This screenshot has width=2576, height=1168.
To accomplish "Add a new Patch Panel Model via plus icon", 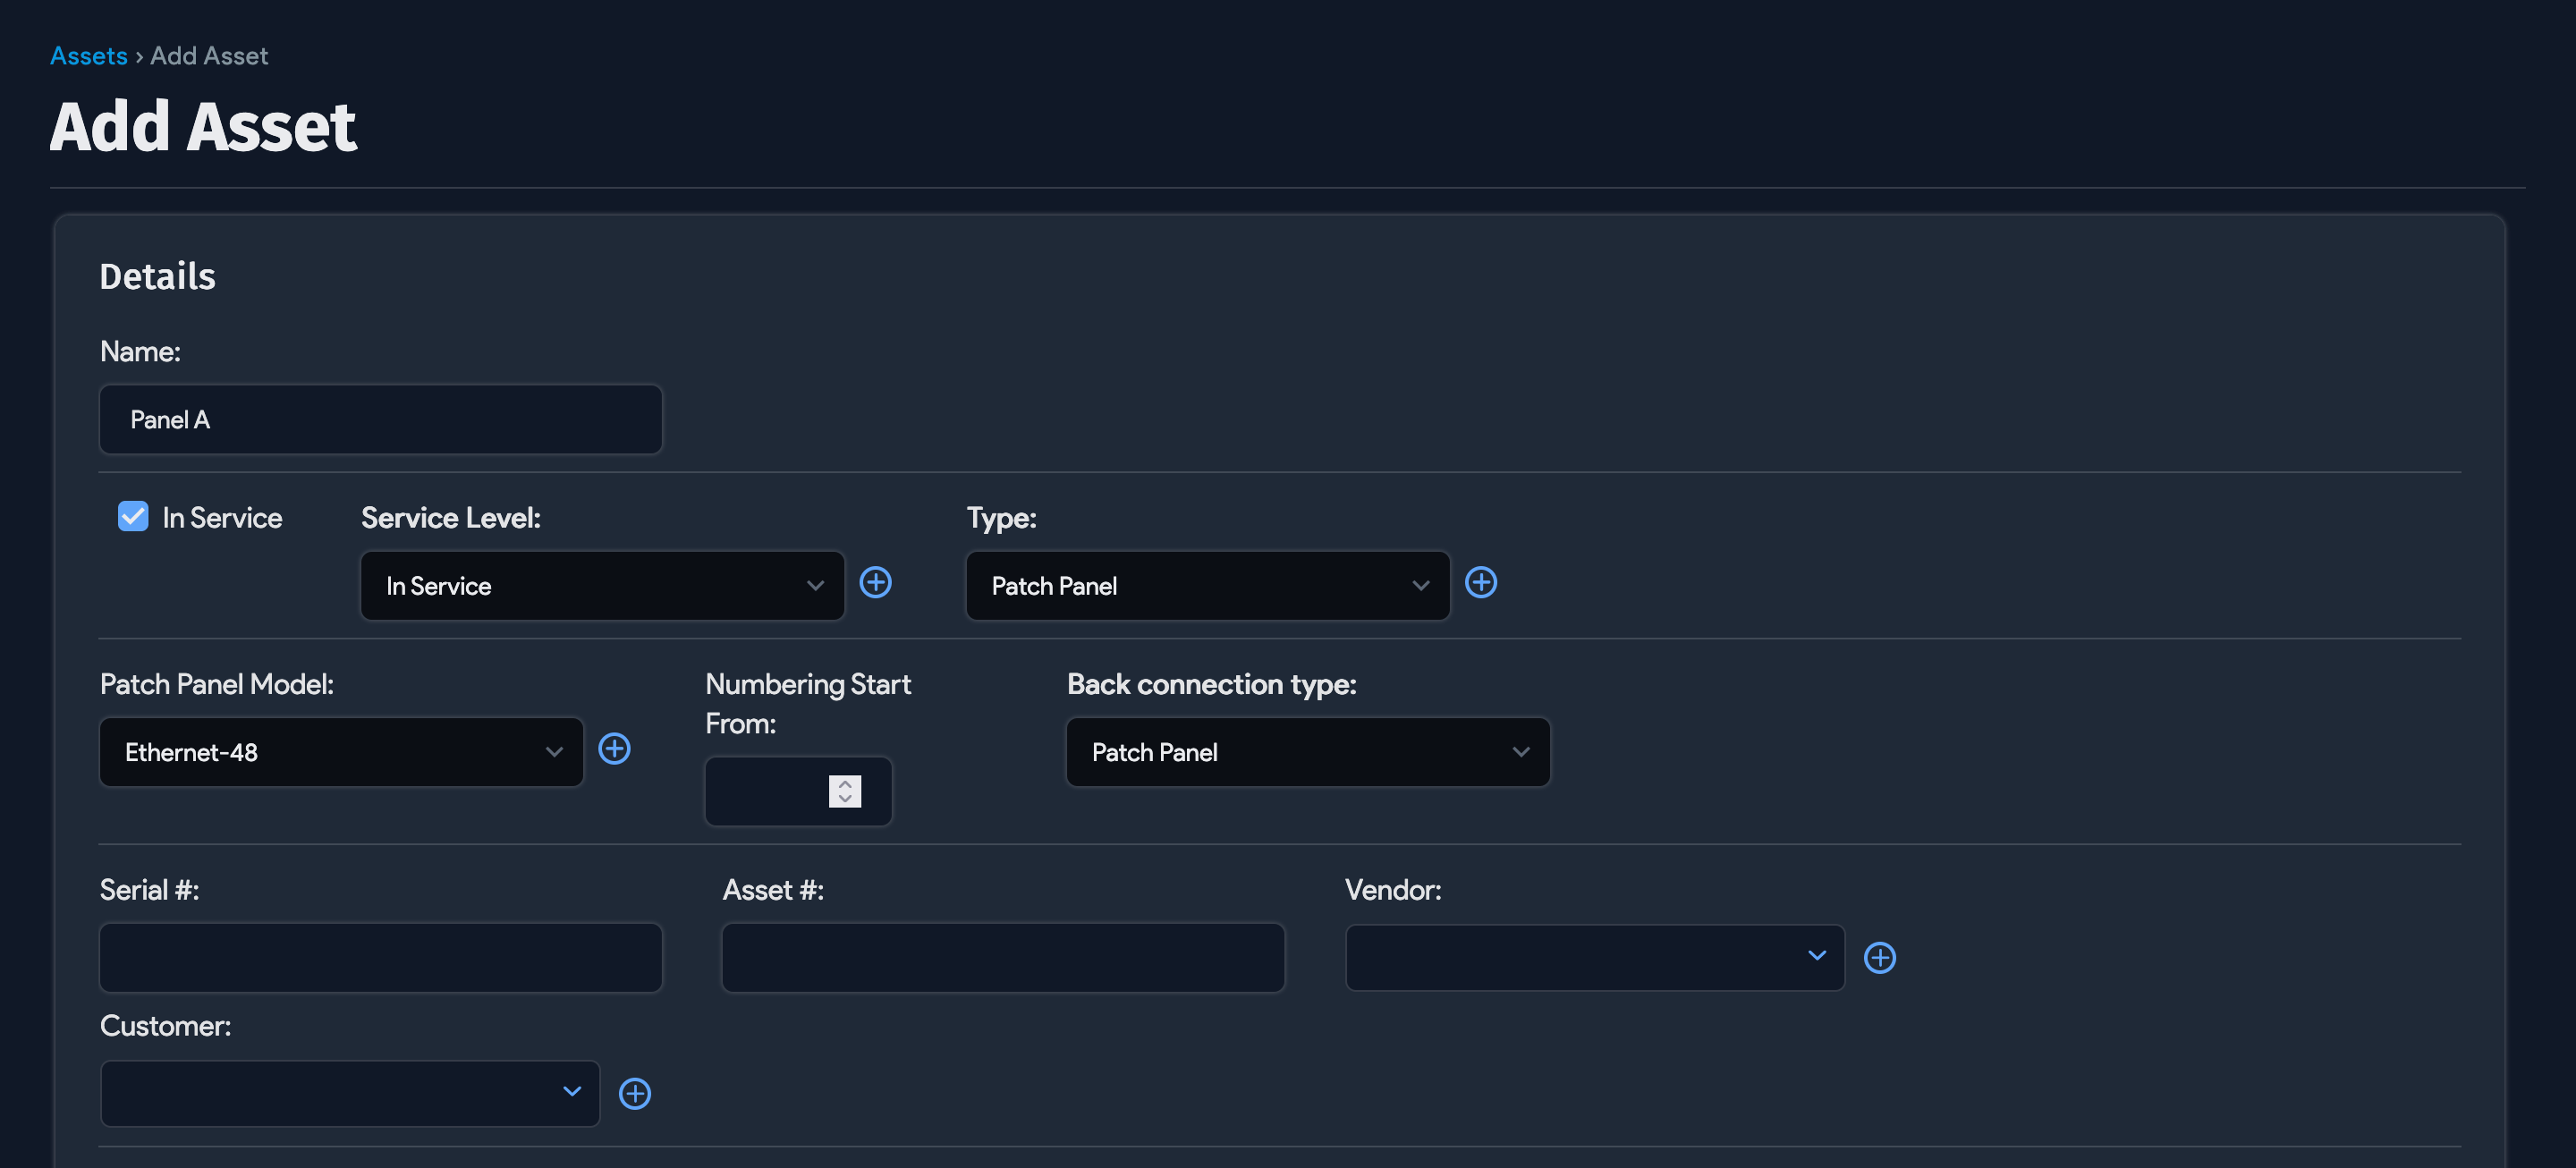I will point(615,749).
